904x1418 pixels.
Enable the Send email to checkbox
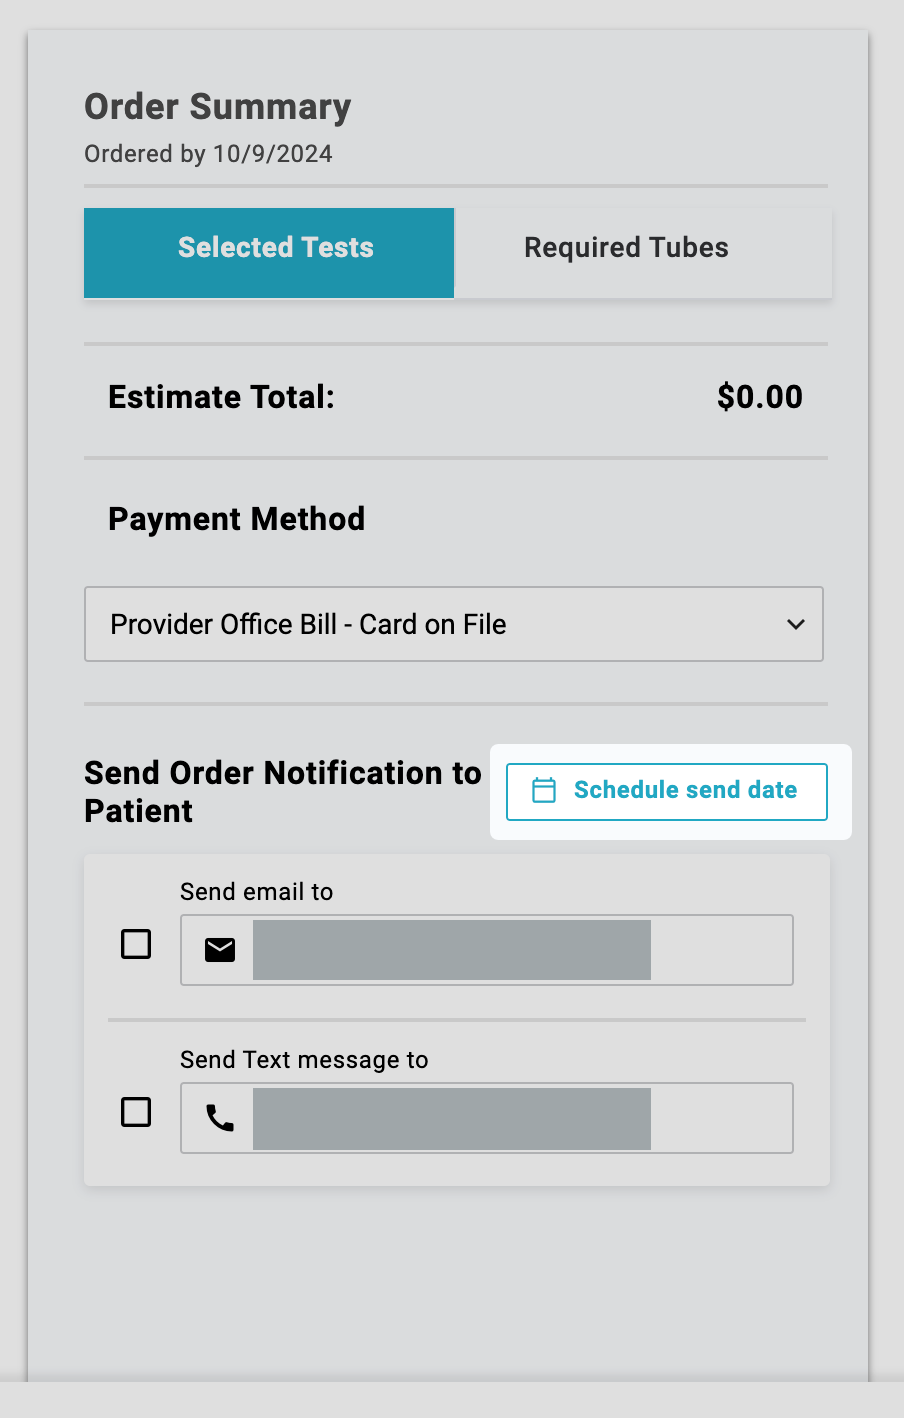click(136, 944)
